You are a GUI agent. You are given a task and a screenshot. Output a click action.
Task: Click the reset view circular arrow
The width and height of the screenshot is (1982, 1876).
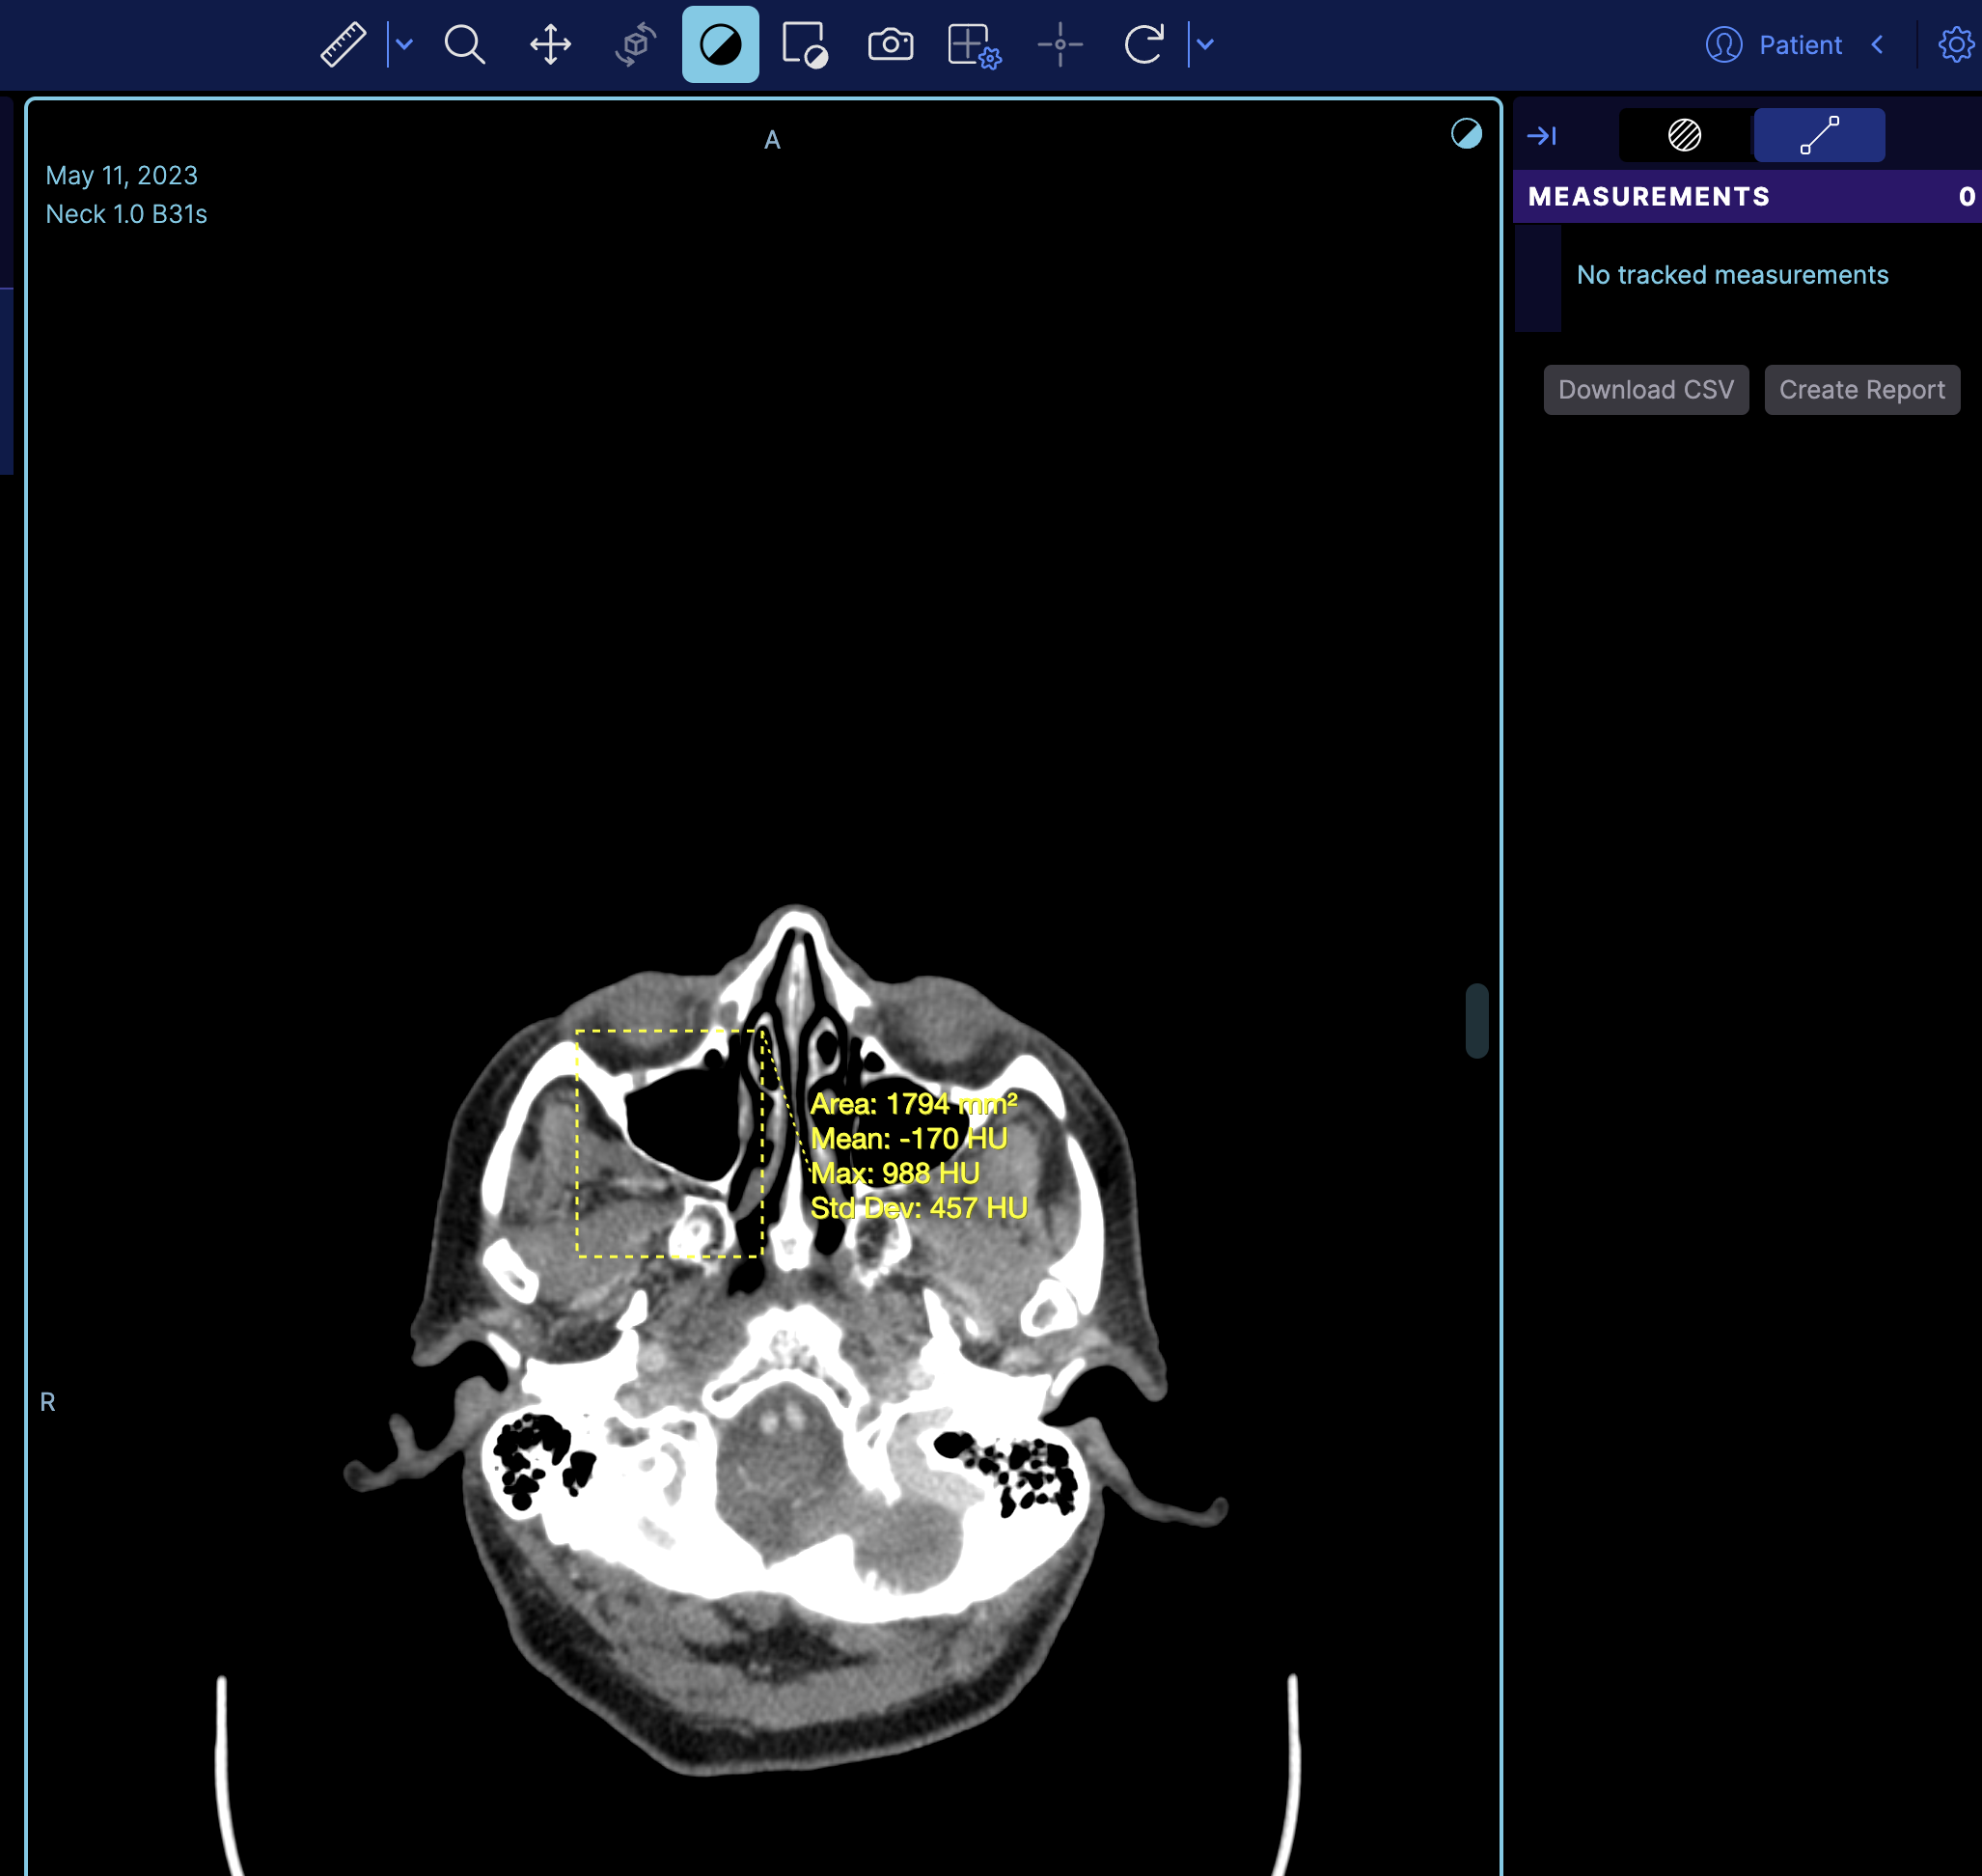[1144, 45]
